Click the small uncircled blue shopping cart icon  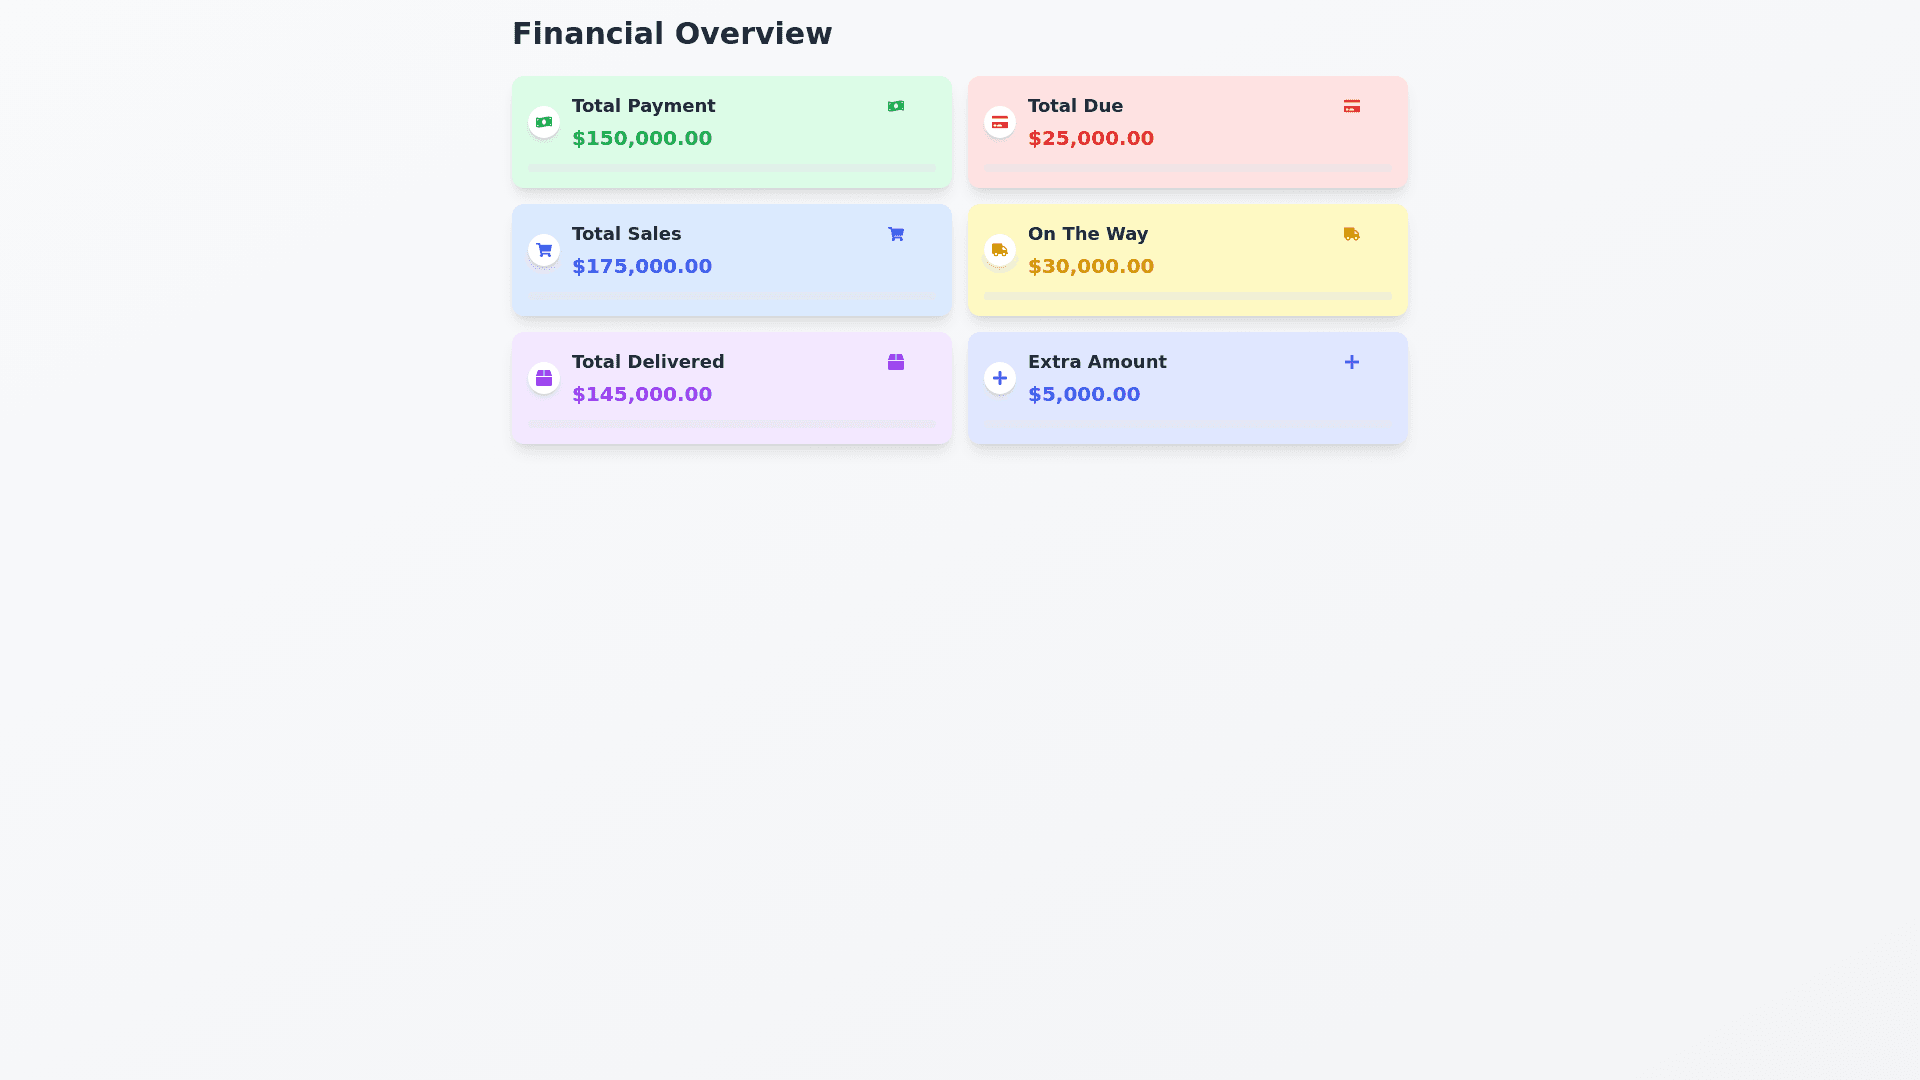896,234
